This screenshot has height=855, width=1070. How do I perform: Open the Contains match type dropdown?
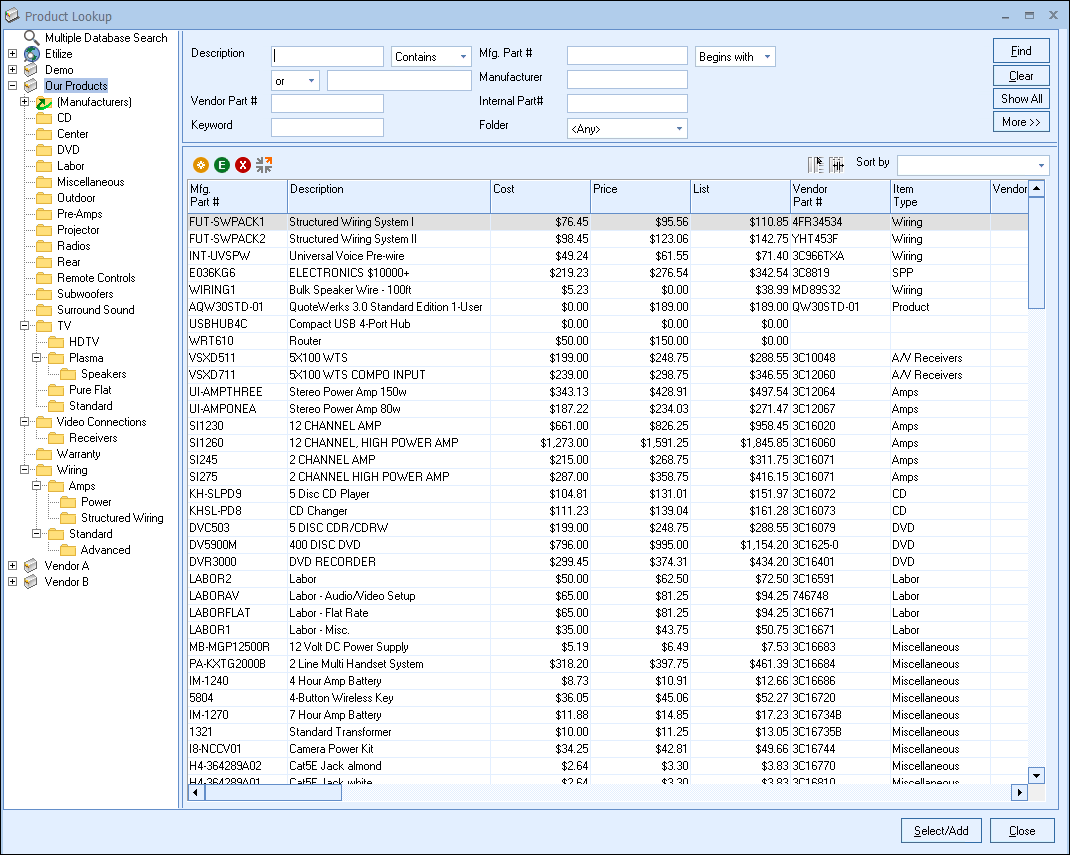click(x=431, y=57)
